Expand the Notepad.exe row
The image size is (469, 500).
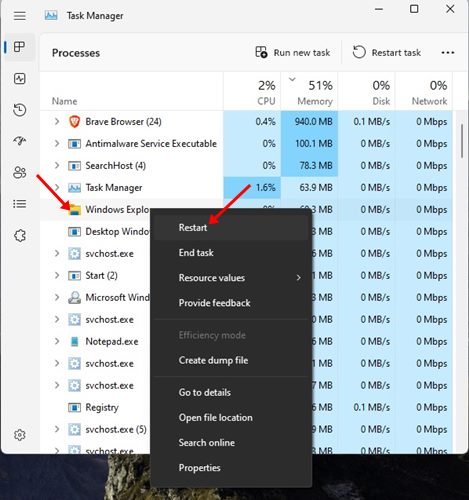pyautogui.click(x=57, y=341)
